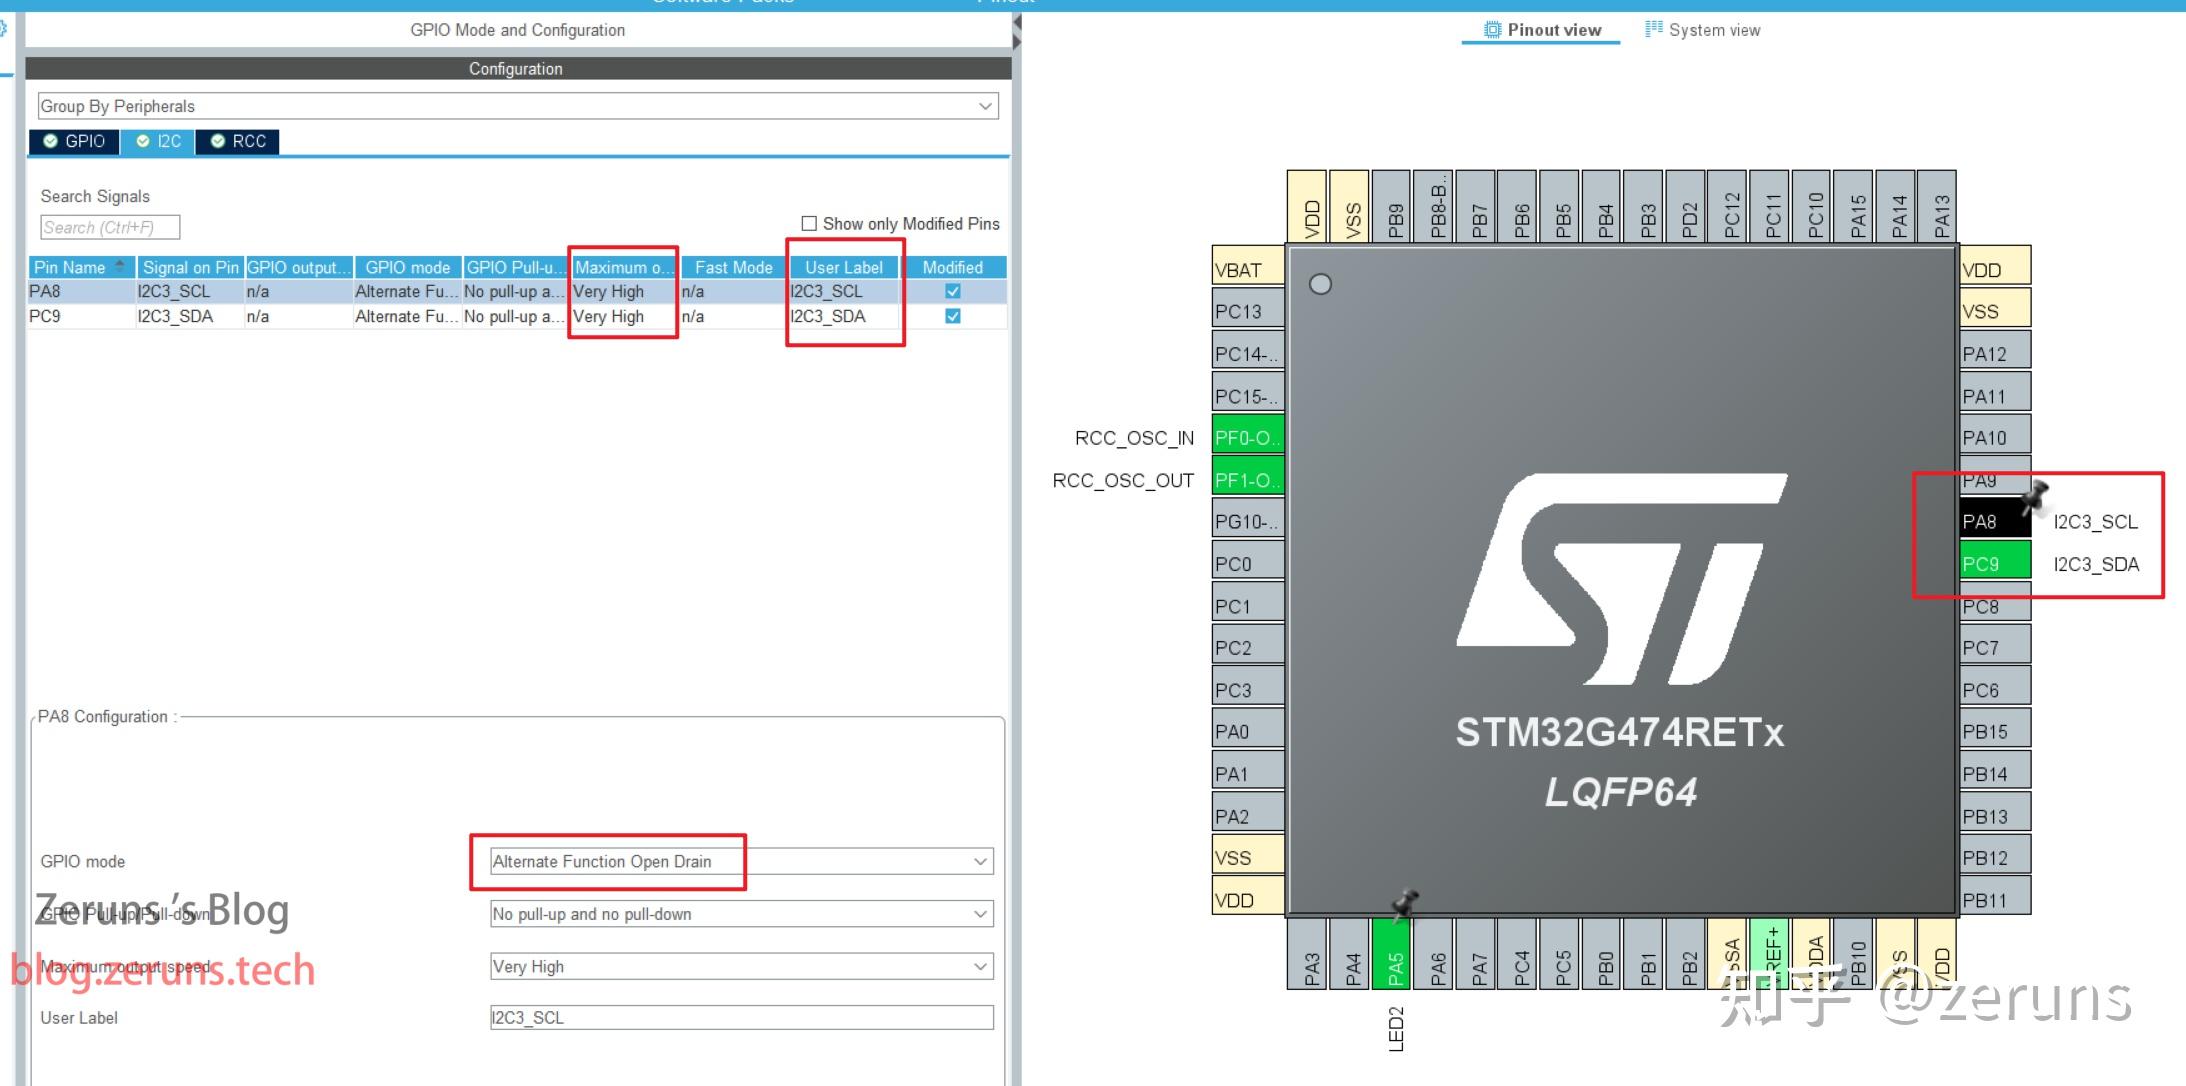Open the GPIO mode dropdown
The image size is (2186, 1086).
coord(981,861)
